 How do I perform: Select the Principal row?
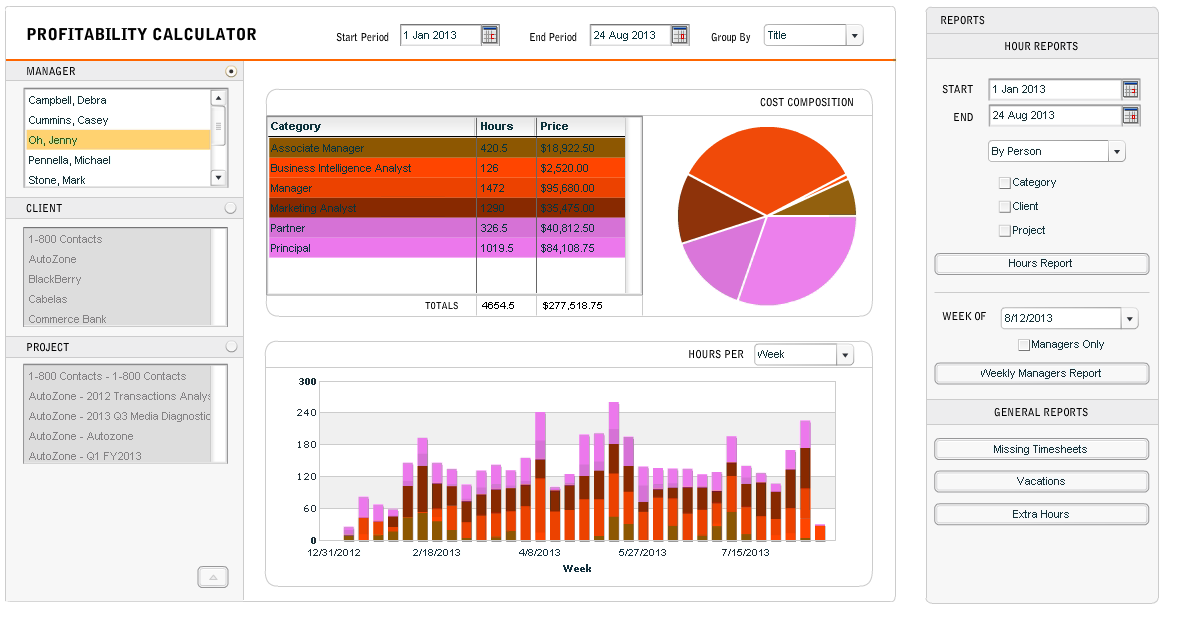pyautogui.click(x=447, y=248)
